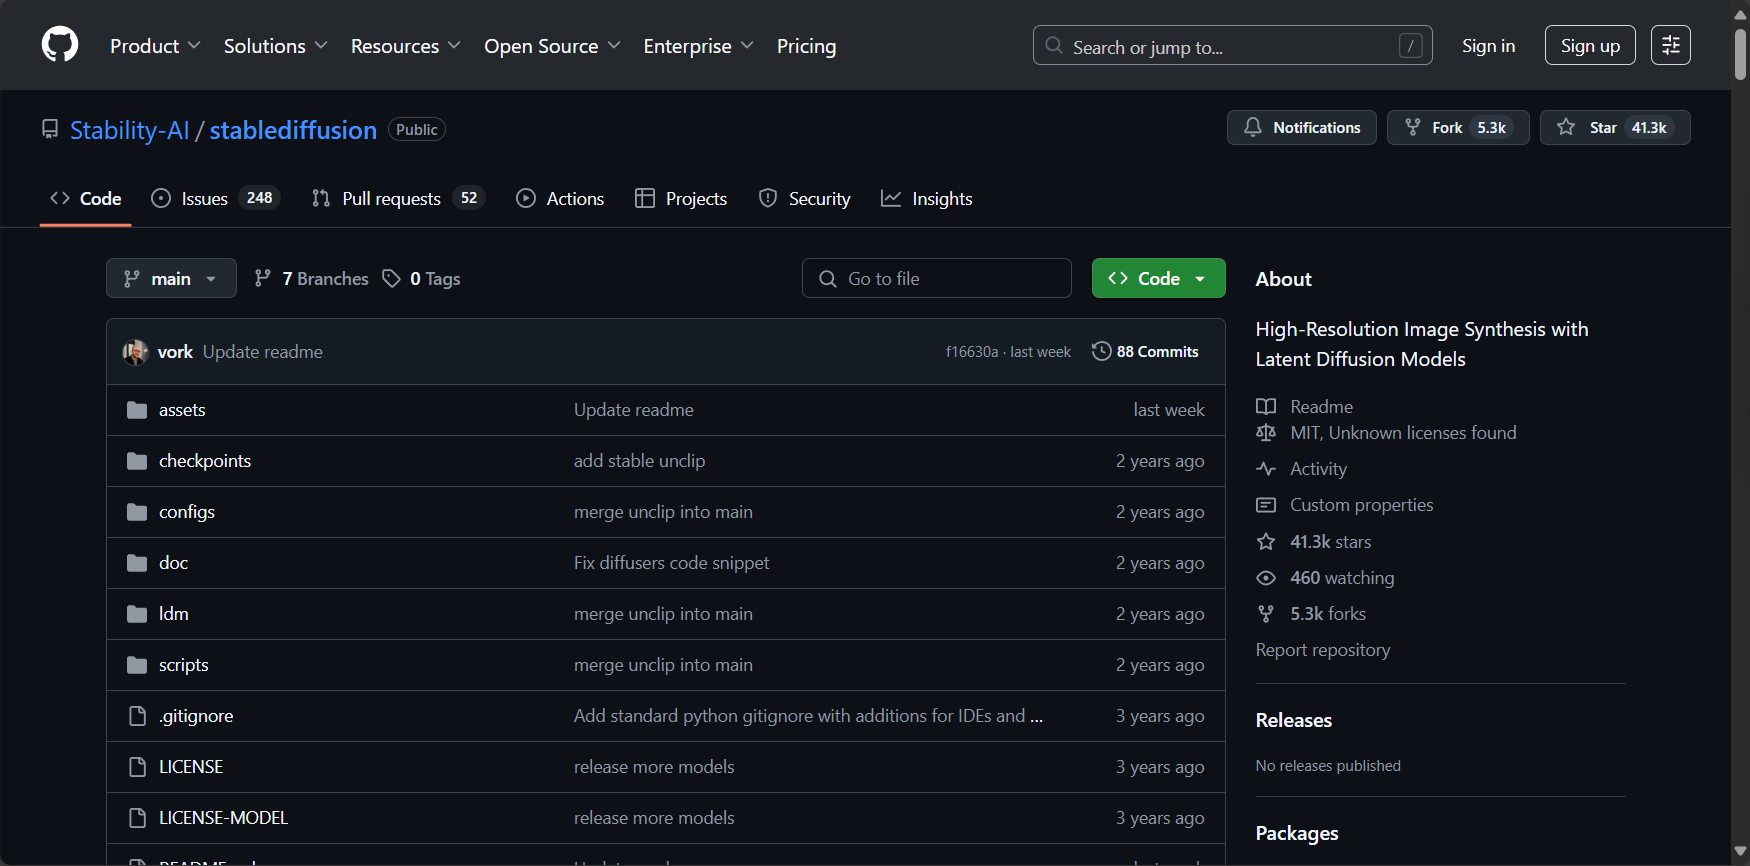
Task: Click the Stability-AI owner link
Action: 129,130
